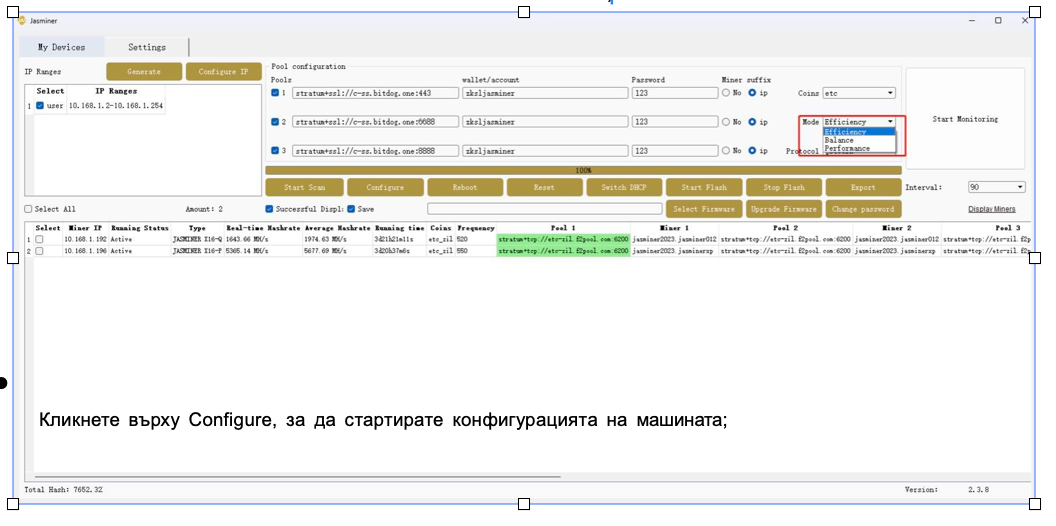Click the Switch DHCP button
Image resolution: width=1056 pixels, height=526 pixels.
coord(624,187)
